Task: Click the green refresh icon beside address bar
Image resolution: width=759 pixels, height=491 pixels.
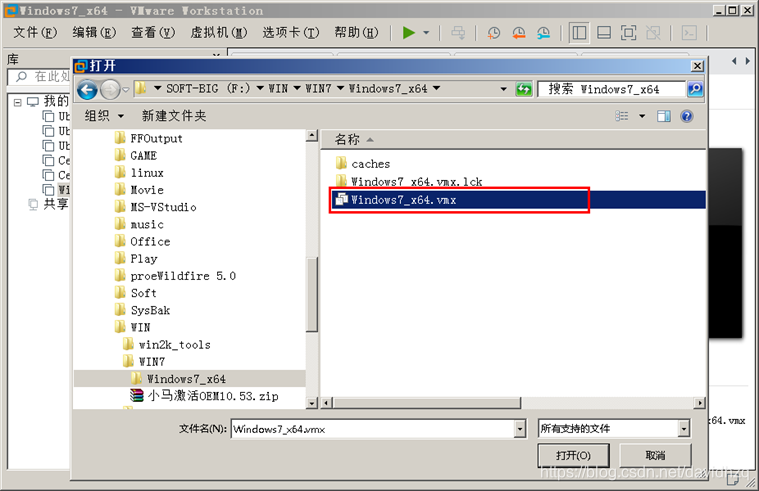Action: (523, 89)
